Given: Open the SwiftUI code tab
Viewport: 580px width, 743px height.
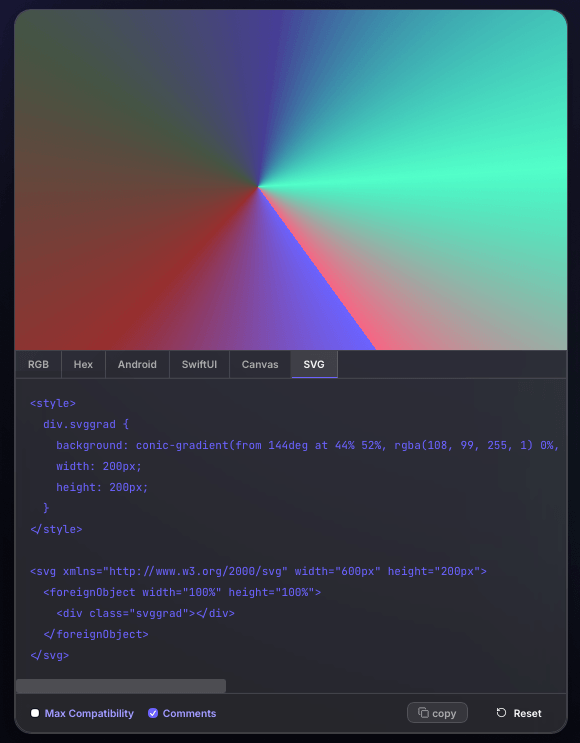Looking at the screenshot, I should coord(199,364).
